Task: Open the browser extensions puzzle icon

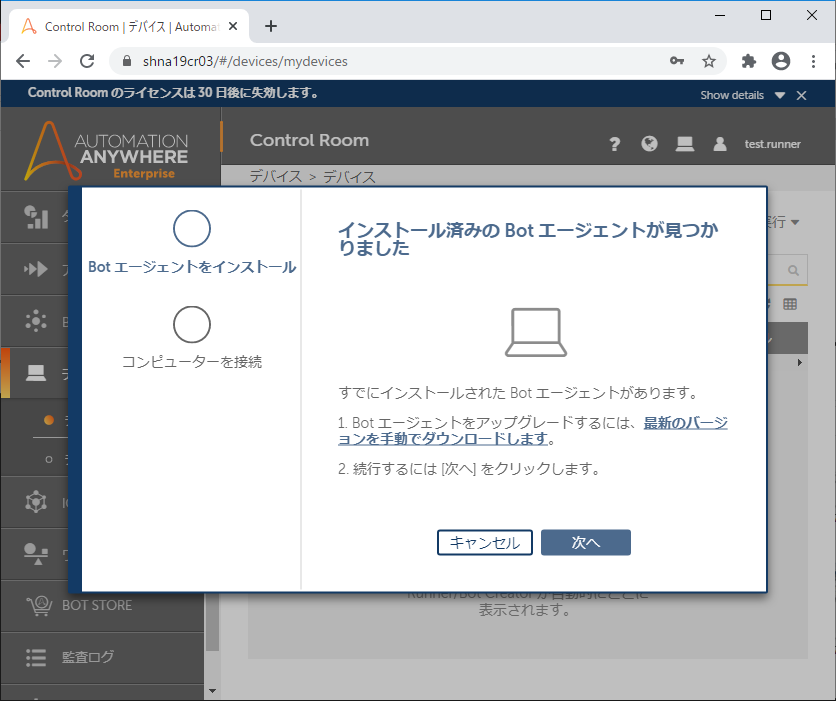Action: click(749, 61)
